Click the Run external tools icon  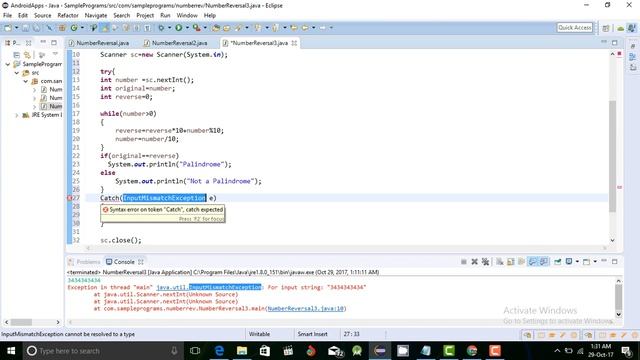click(x=197, y=28)
